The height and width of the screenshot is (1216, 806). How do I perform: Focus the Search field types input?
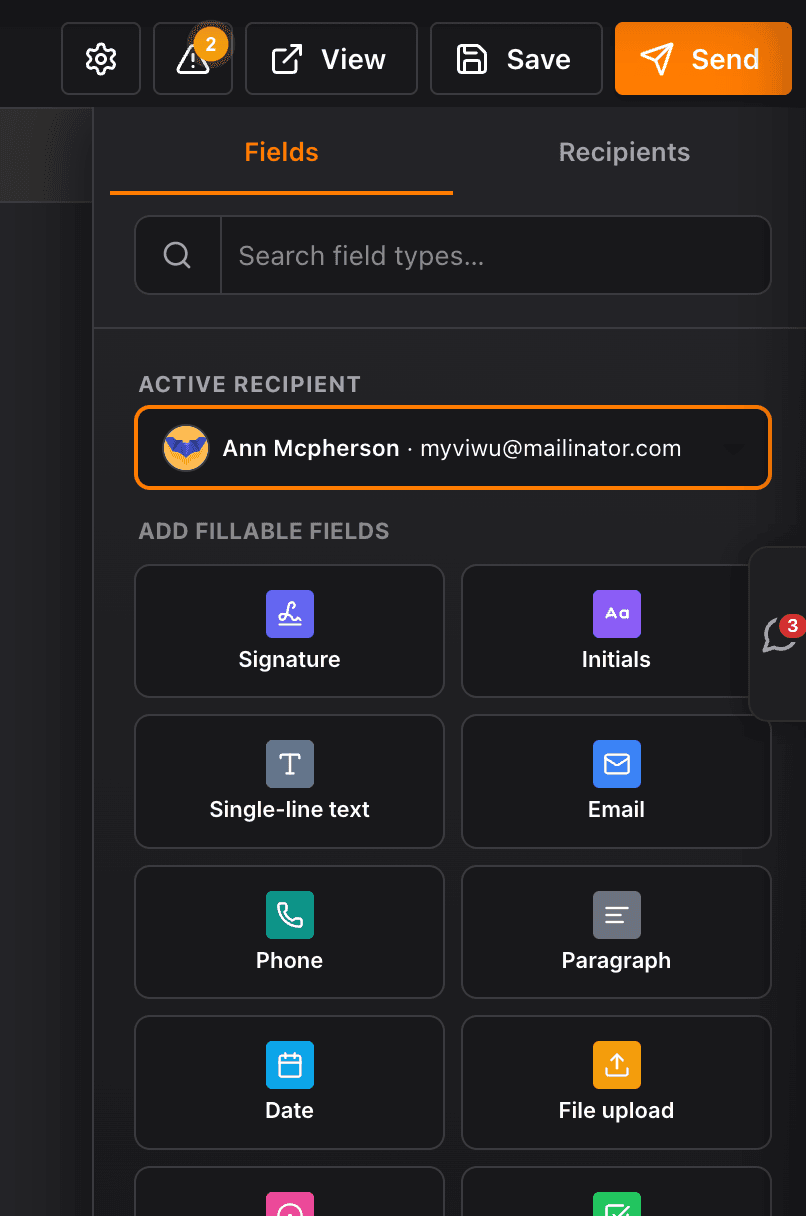[x=495, y=256]
